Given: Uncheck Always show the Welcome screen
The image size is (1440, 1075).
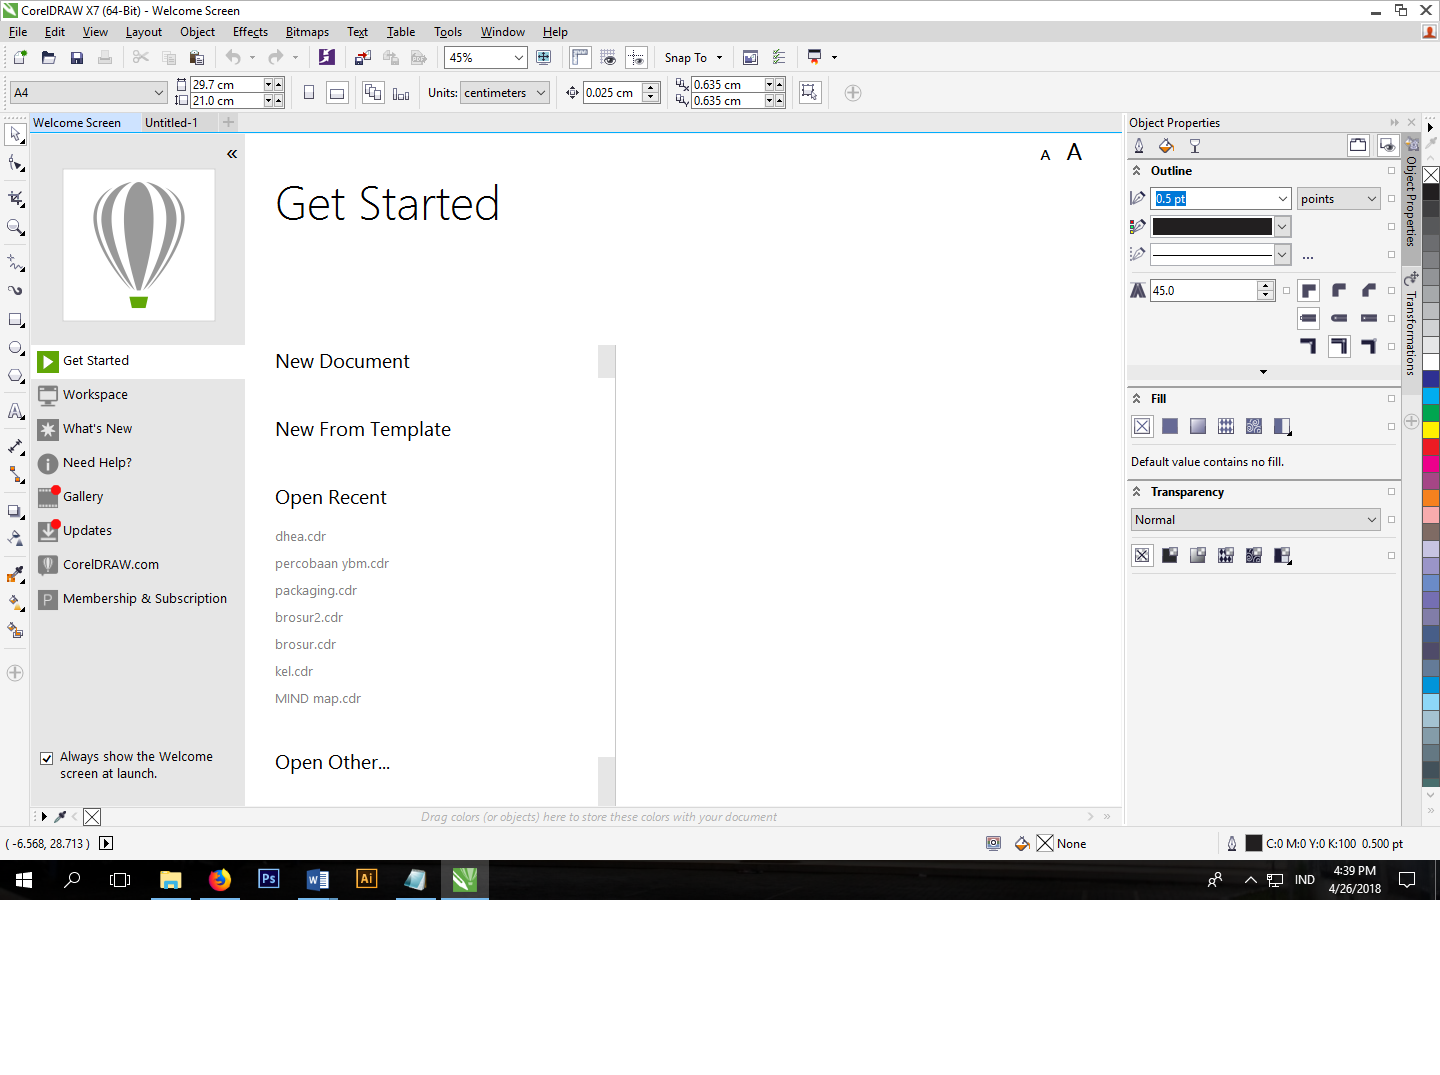Looking at the screenshot, I should [47, 758].
